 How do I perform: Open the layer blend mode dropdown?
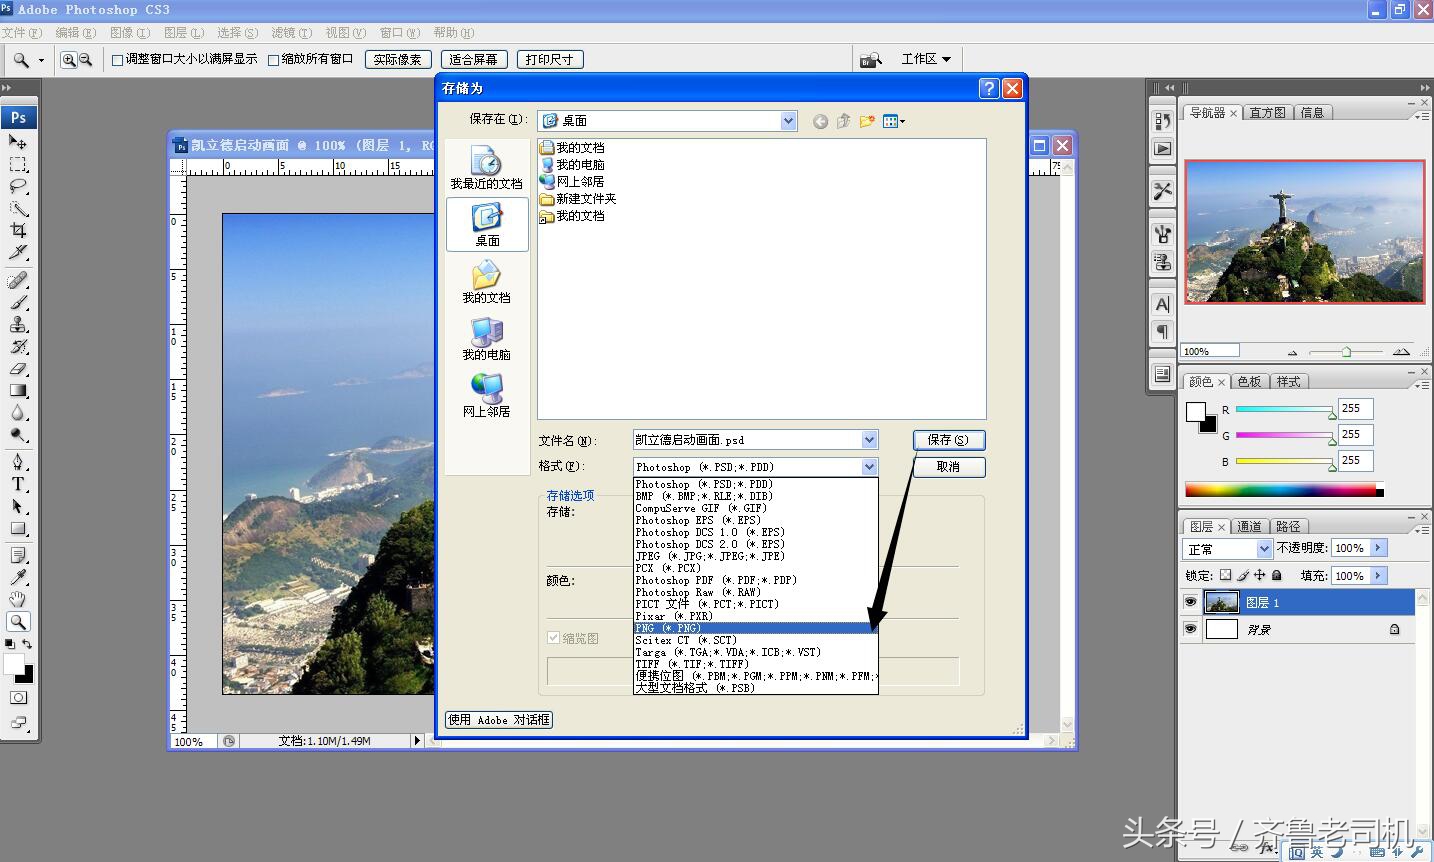[1227, 549]
